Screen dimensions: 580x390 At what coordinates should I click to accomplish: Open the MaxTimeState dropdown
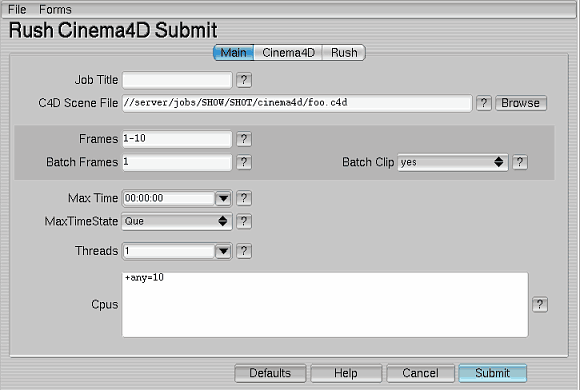(x=177, y=221)
